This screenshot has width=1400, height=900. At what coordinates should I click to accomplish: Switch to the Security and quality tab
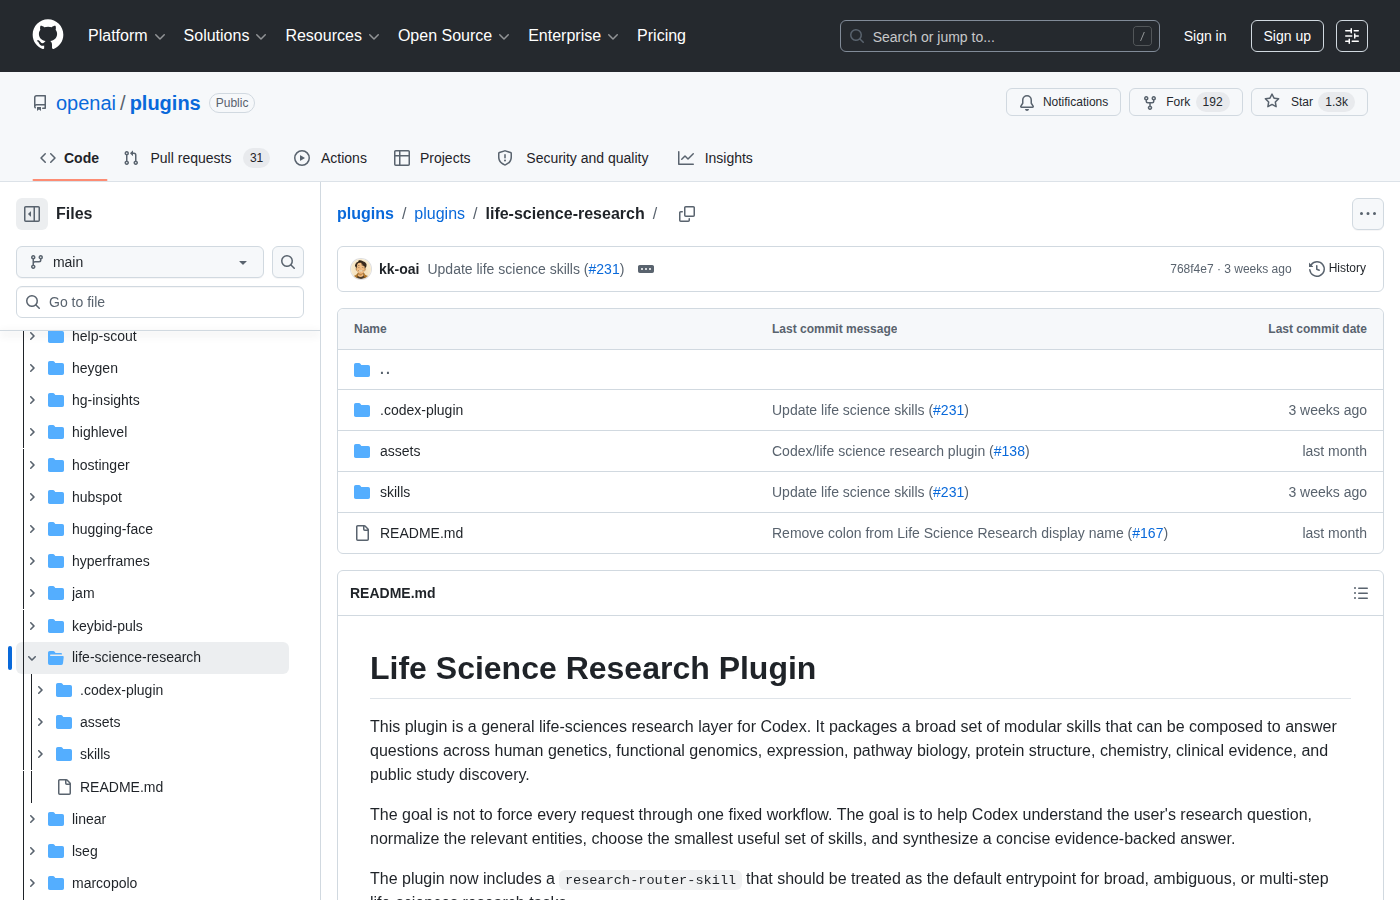tap(573, 158)
